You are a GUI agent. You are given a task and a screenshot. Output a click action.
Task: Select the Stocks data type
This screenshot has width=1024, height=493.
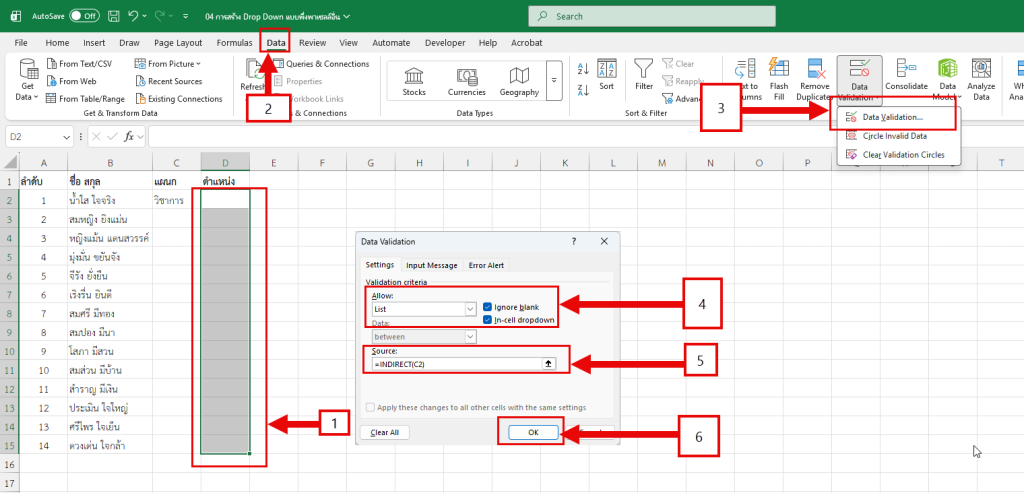pyautogui.click(x=414, y=81)
